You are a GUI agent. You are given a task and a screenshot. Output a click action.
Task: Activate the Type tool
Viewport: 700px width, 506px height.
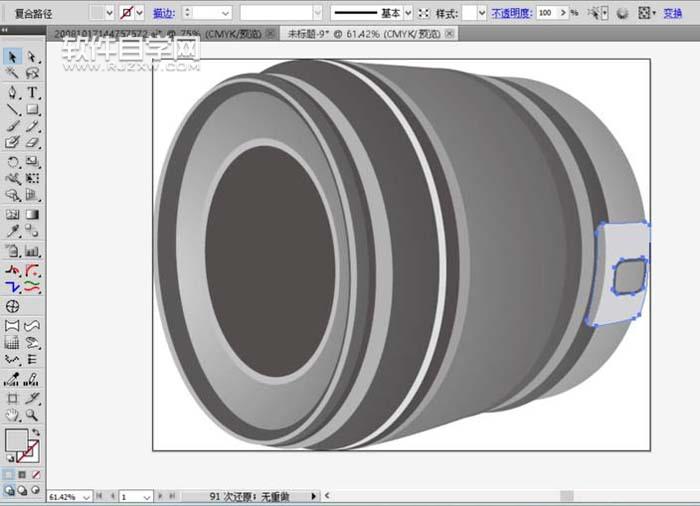(32, 92)
